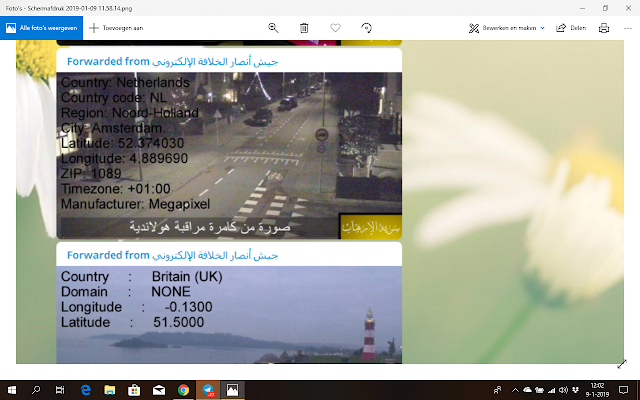Screen dimensions: 640x400
Task: Print the photo with printer icon
Action: tap(604, 28)
